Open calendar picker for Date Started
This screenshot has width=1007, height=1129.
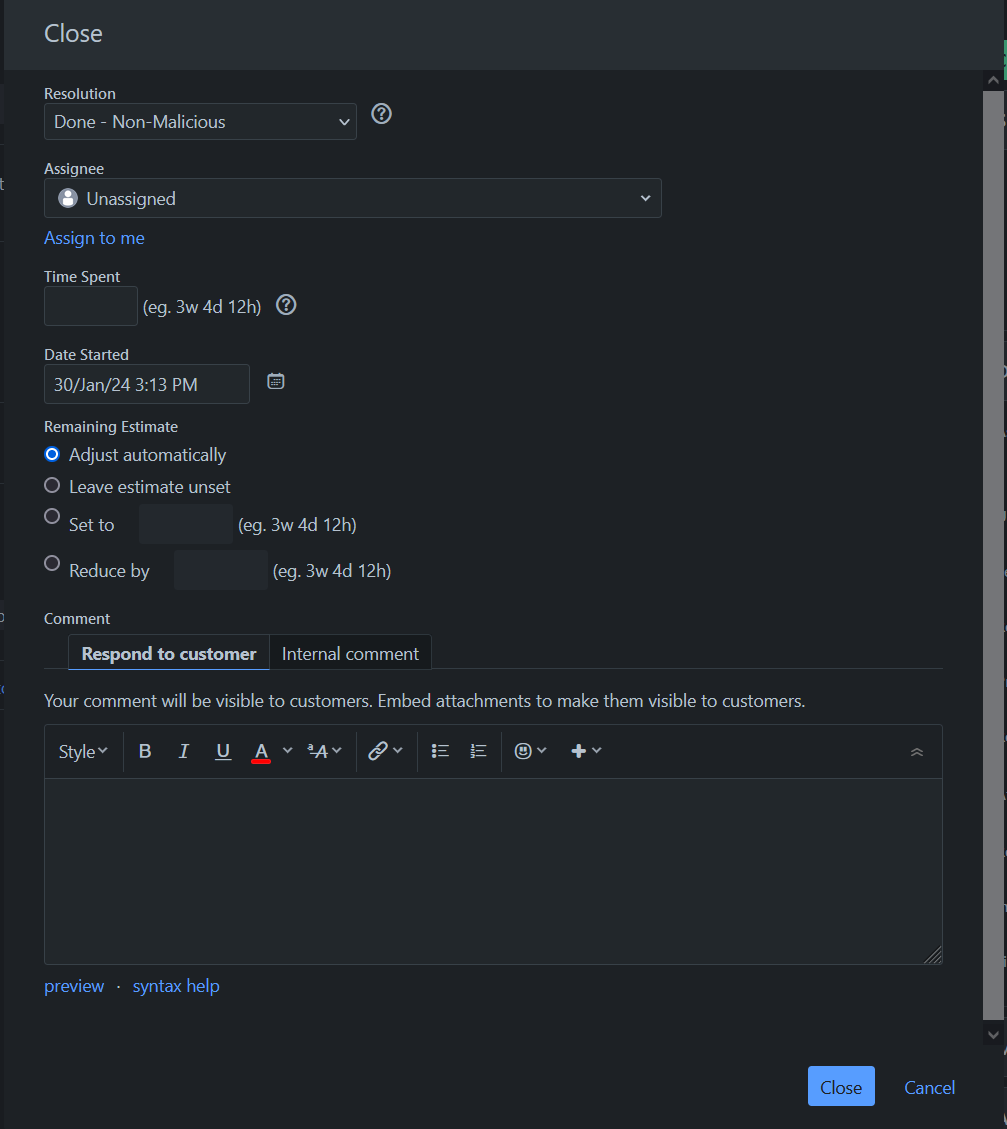276,381
